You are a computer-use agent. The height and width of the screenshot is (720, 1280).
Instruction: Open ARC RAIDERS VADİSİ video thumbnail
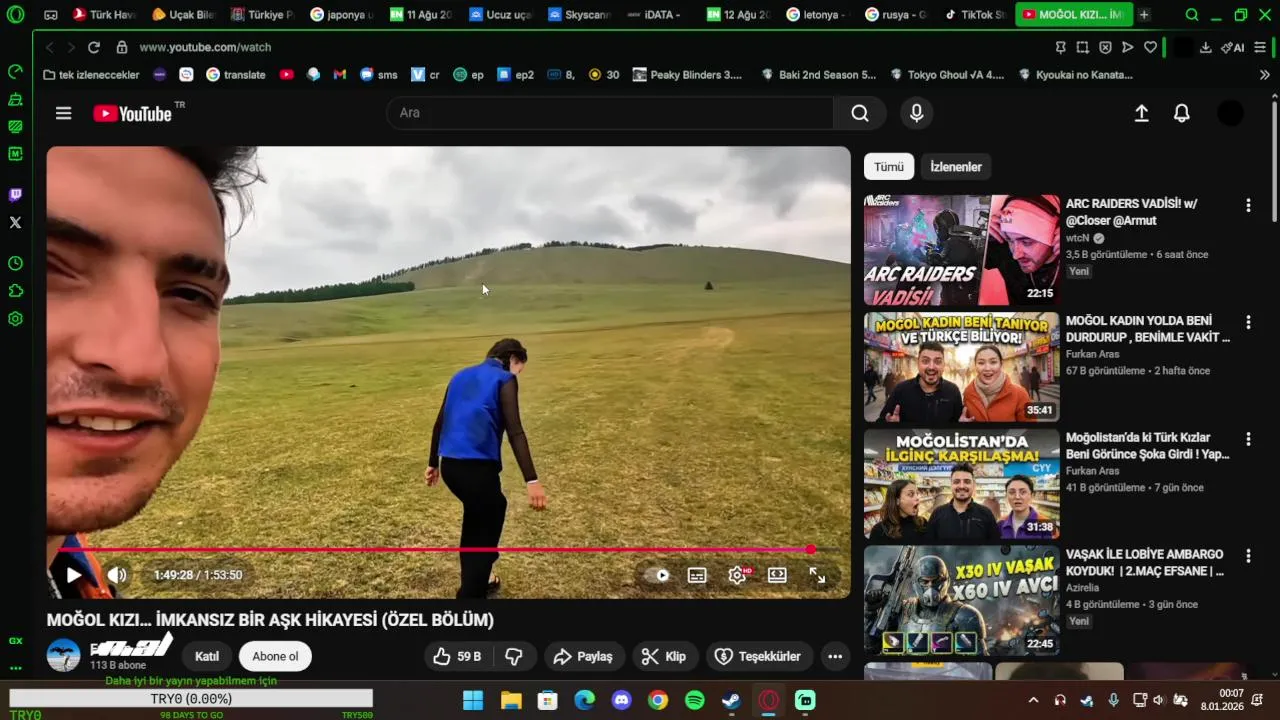tap(961, 250)
